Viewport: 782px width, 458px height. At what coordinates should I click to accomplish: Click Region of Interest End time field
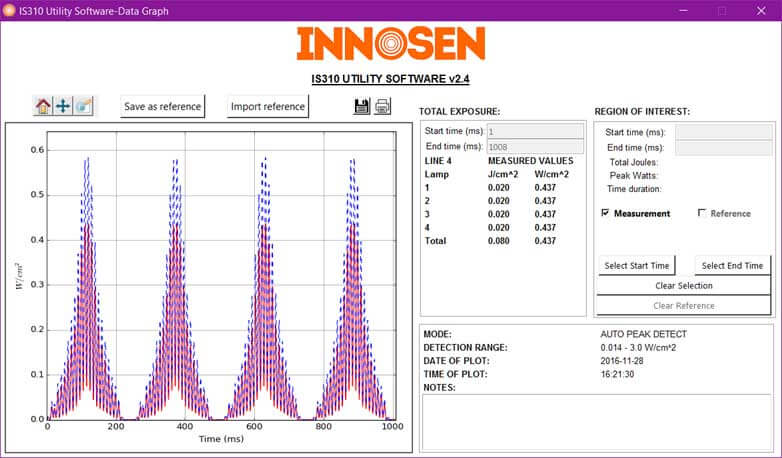tap(724, 148)
